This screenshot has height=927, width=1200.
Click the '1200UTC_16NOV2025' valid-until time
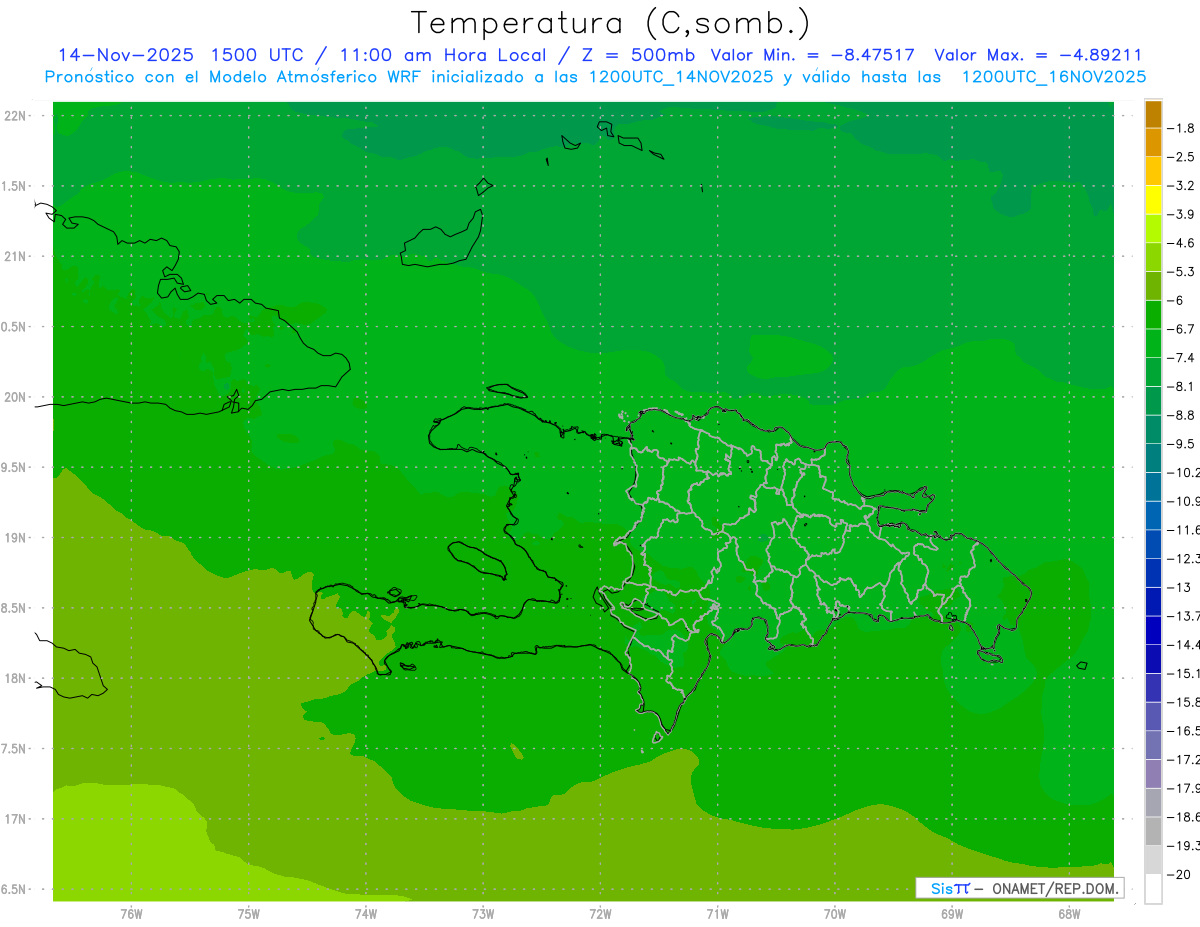tap(1054, 77)
